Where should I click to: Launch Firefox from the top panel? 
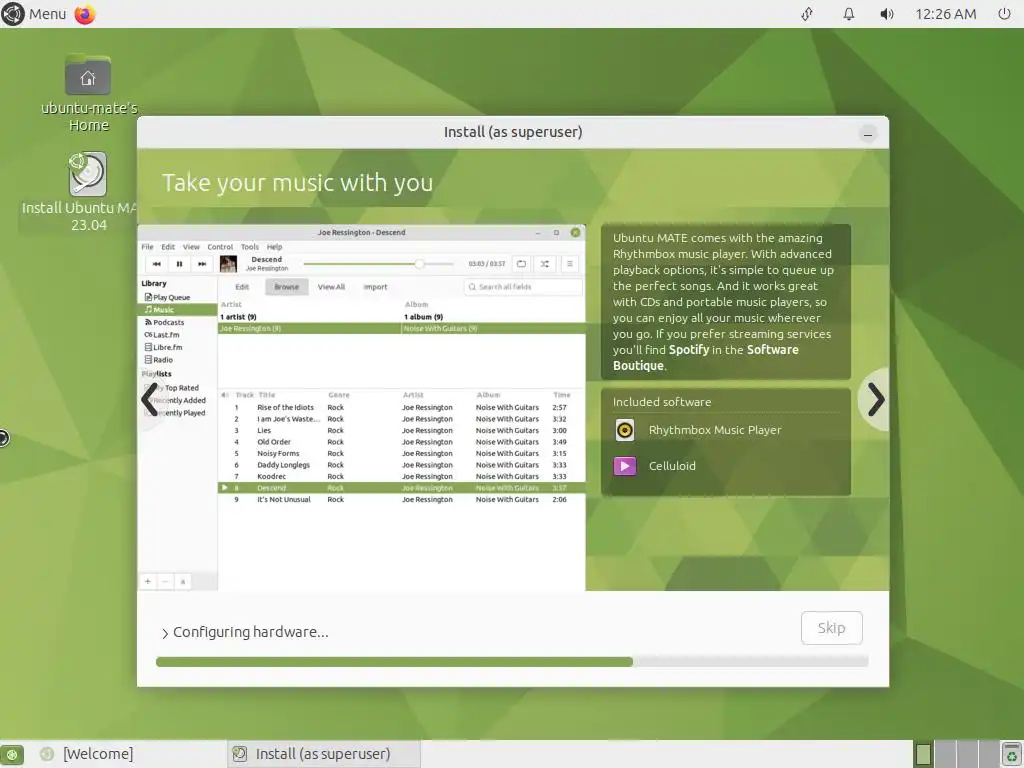pyautogui.click(x=85, y=14)
